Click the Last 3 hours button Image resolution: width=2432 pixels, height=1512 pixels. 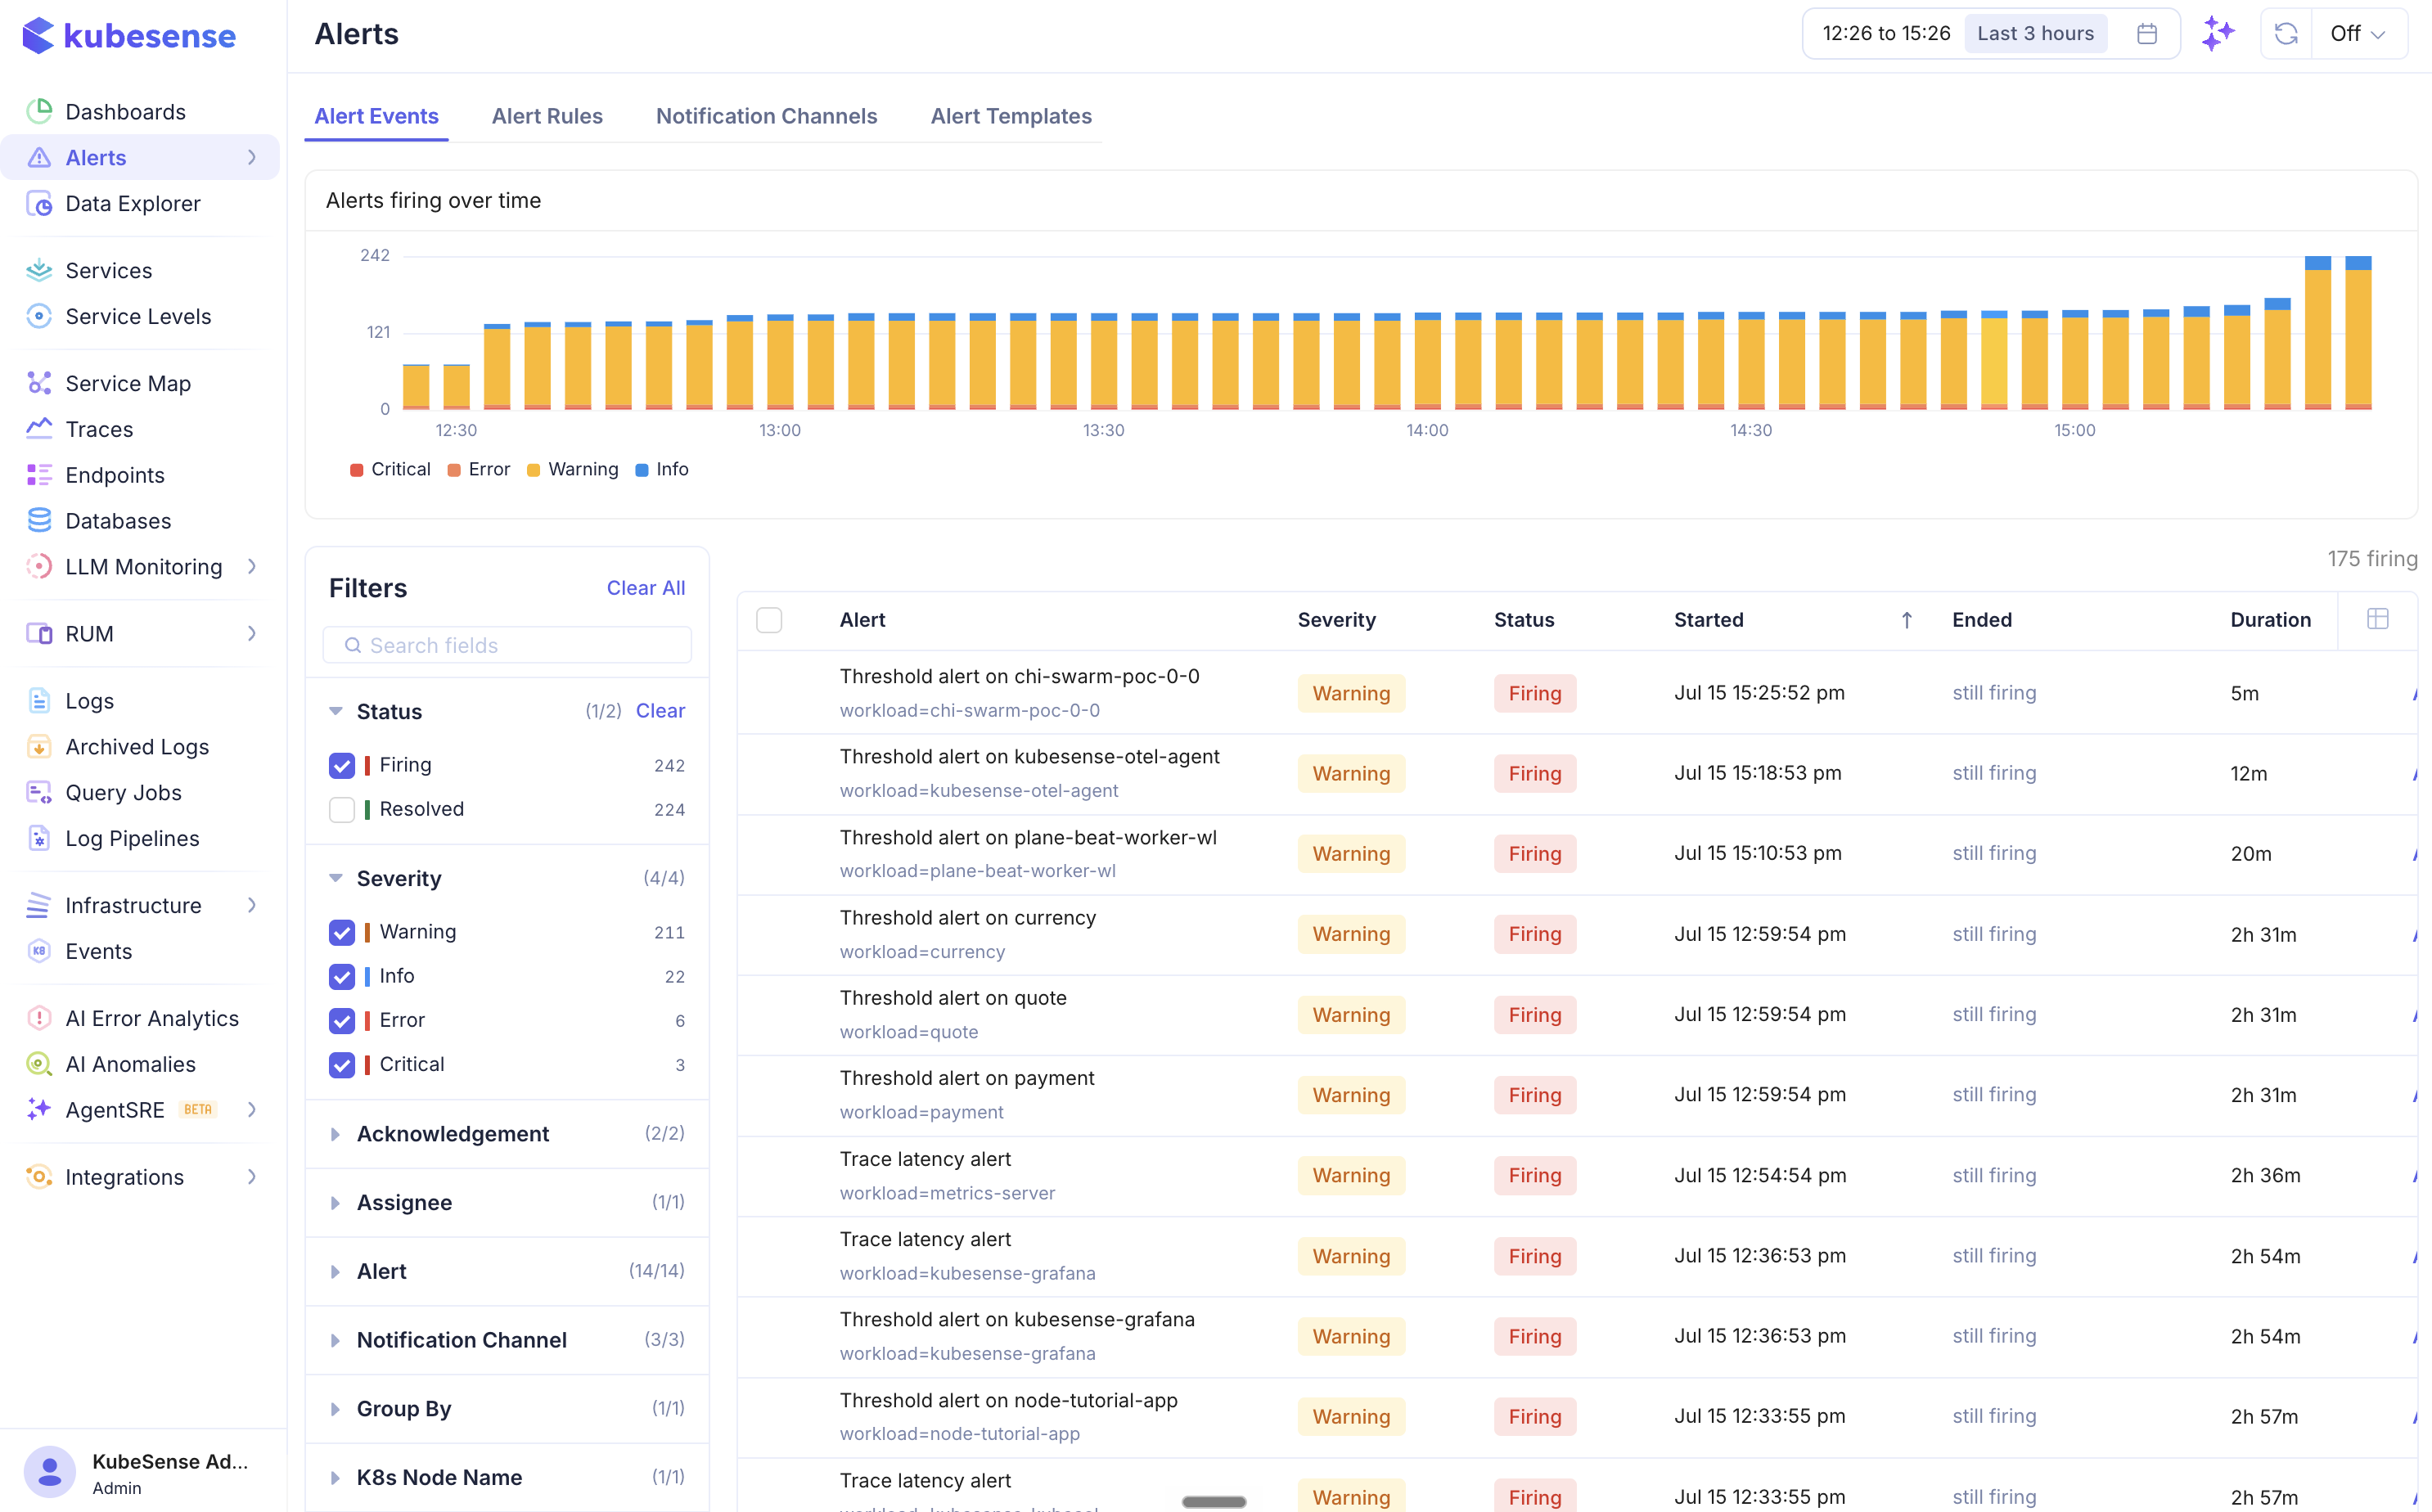point(2035,33)
